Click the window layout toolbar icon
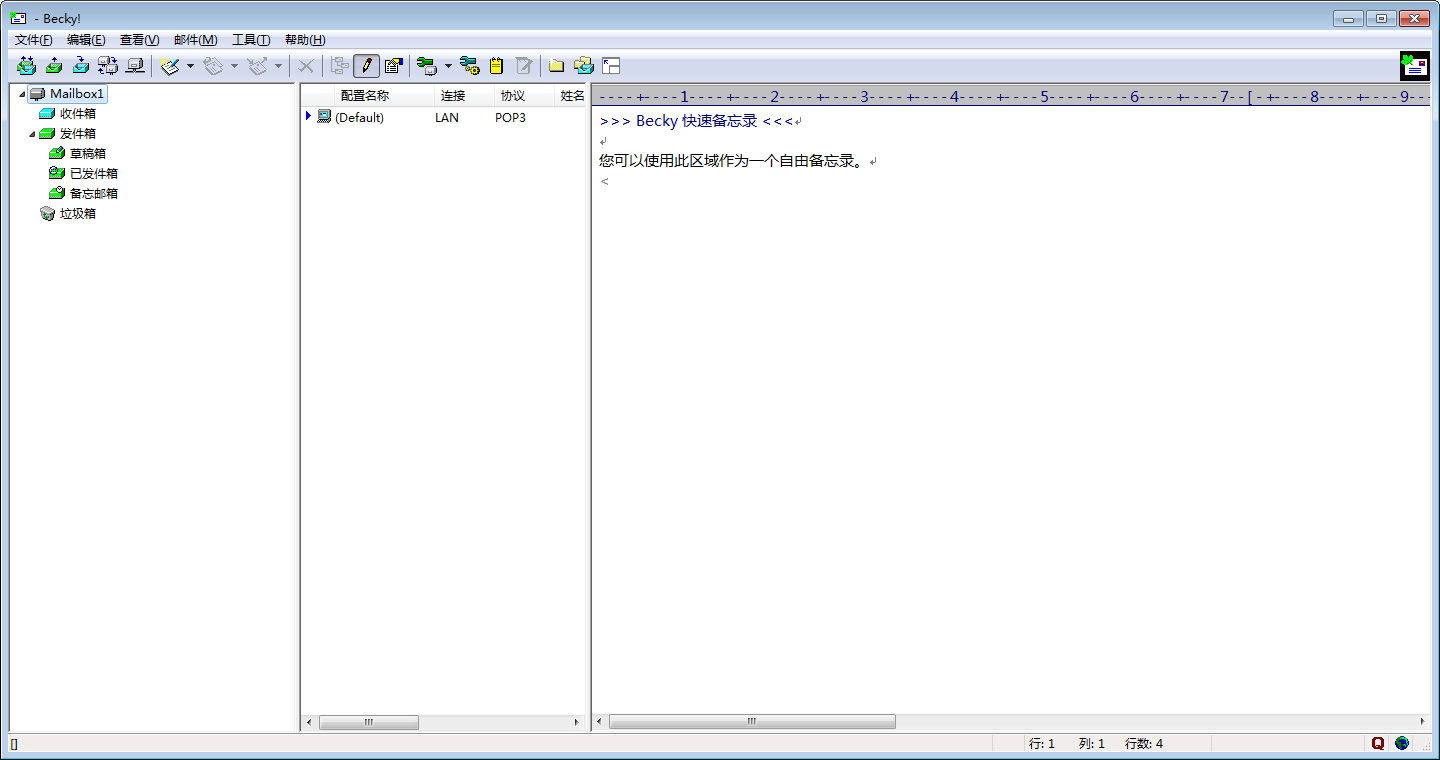The width and height of the screenshot is (1440, 760). [x=611, y=66]
